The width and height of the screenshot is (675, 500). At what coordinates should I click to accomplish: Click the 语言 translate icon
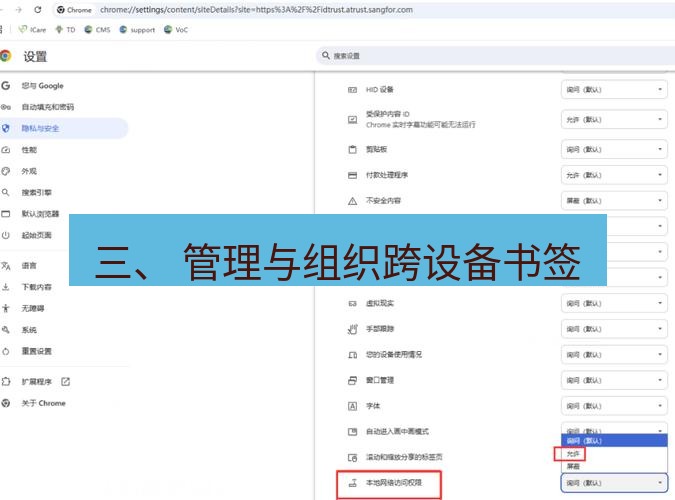[x=6, y=266]
